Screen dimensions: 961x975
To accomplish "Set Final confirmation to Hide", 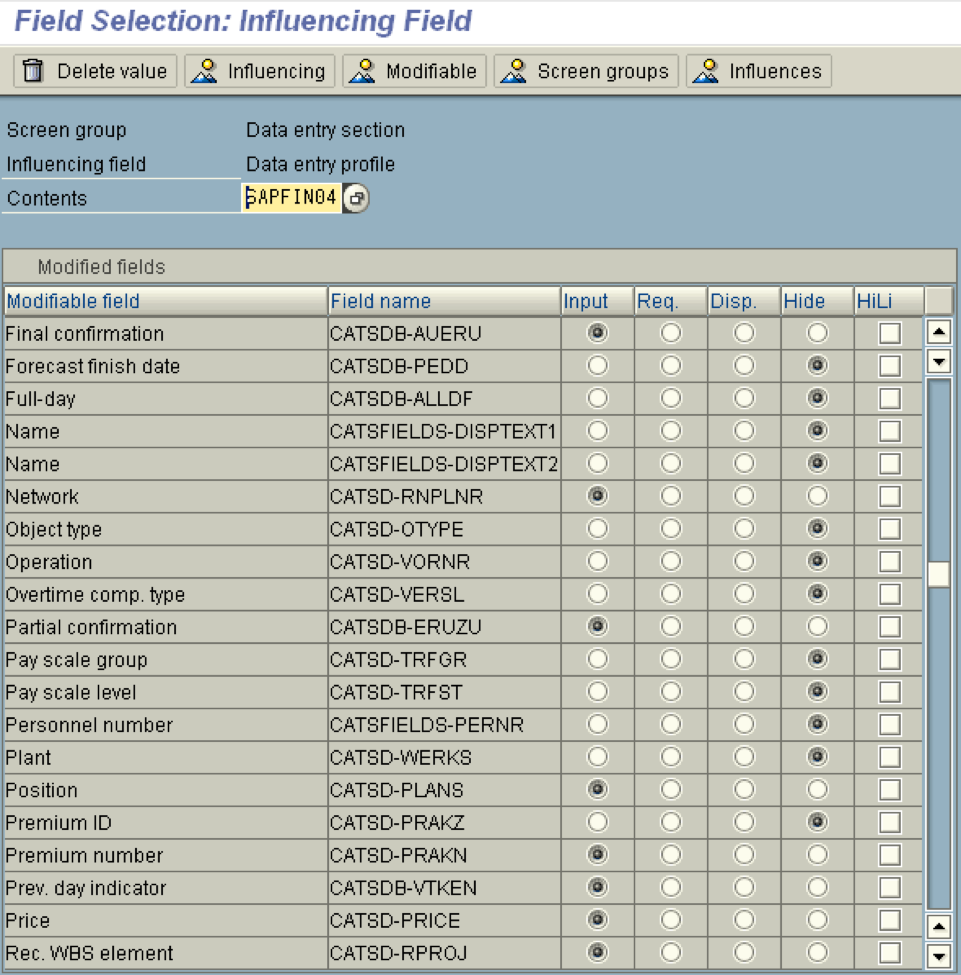I will tap(817, 334).
